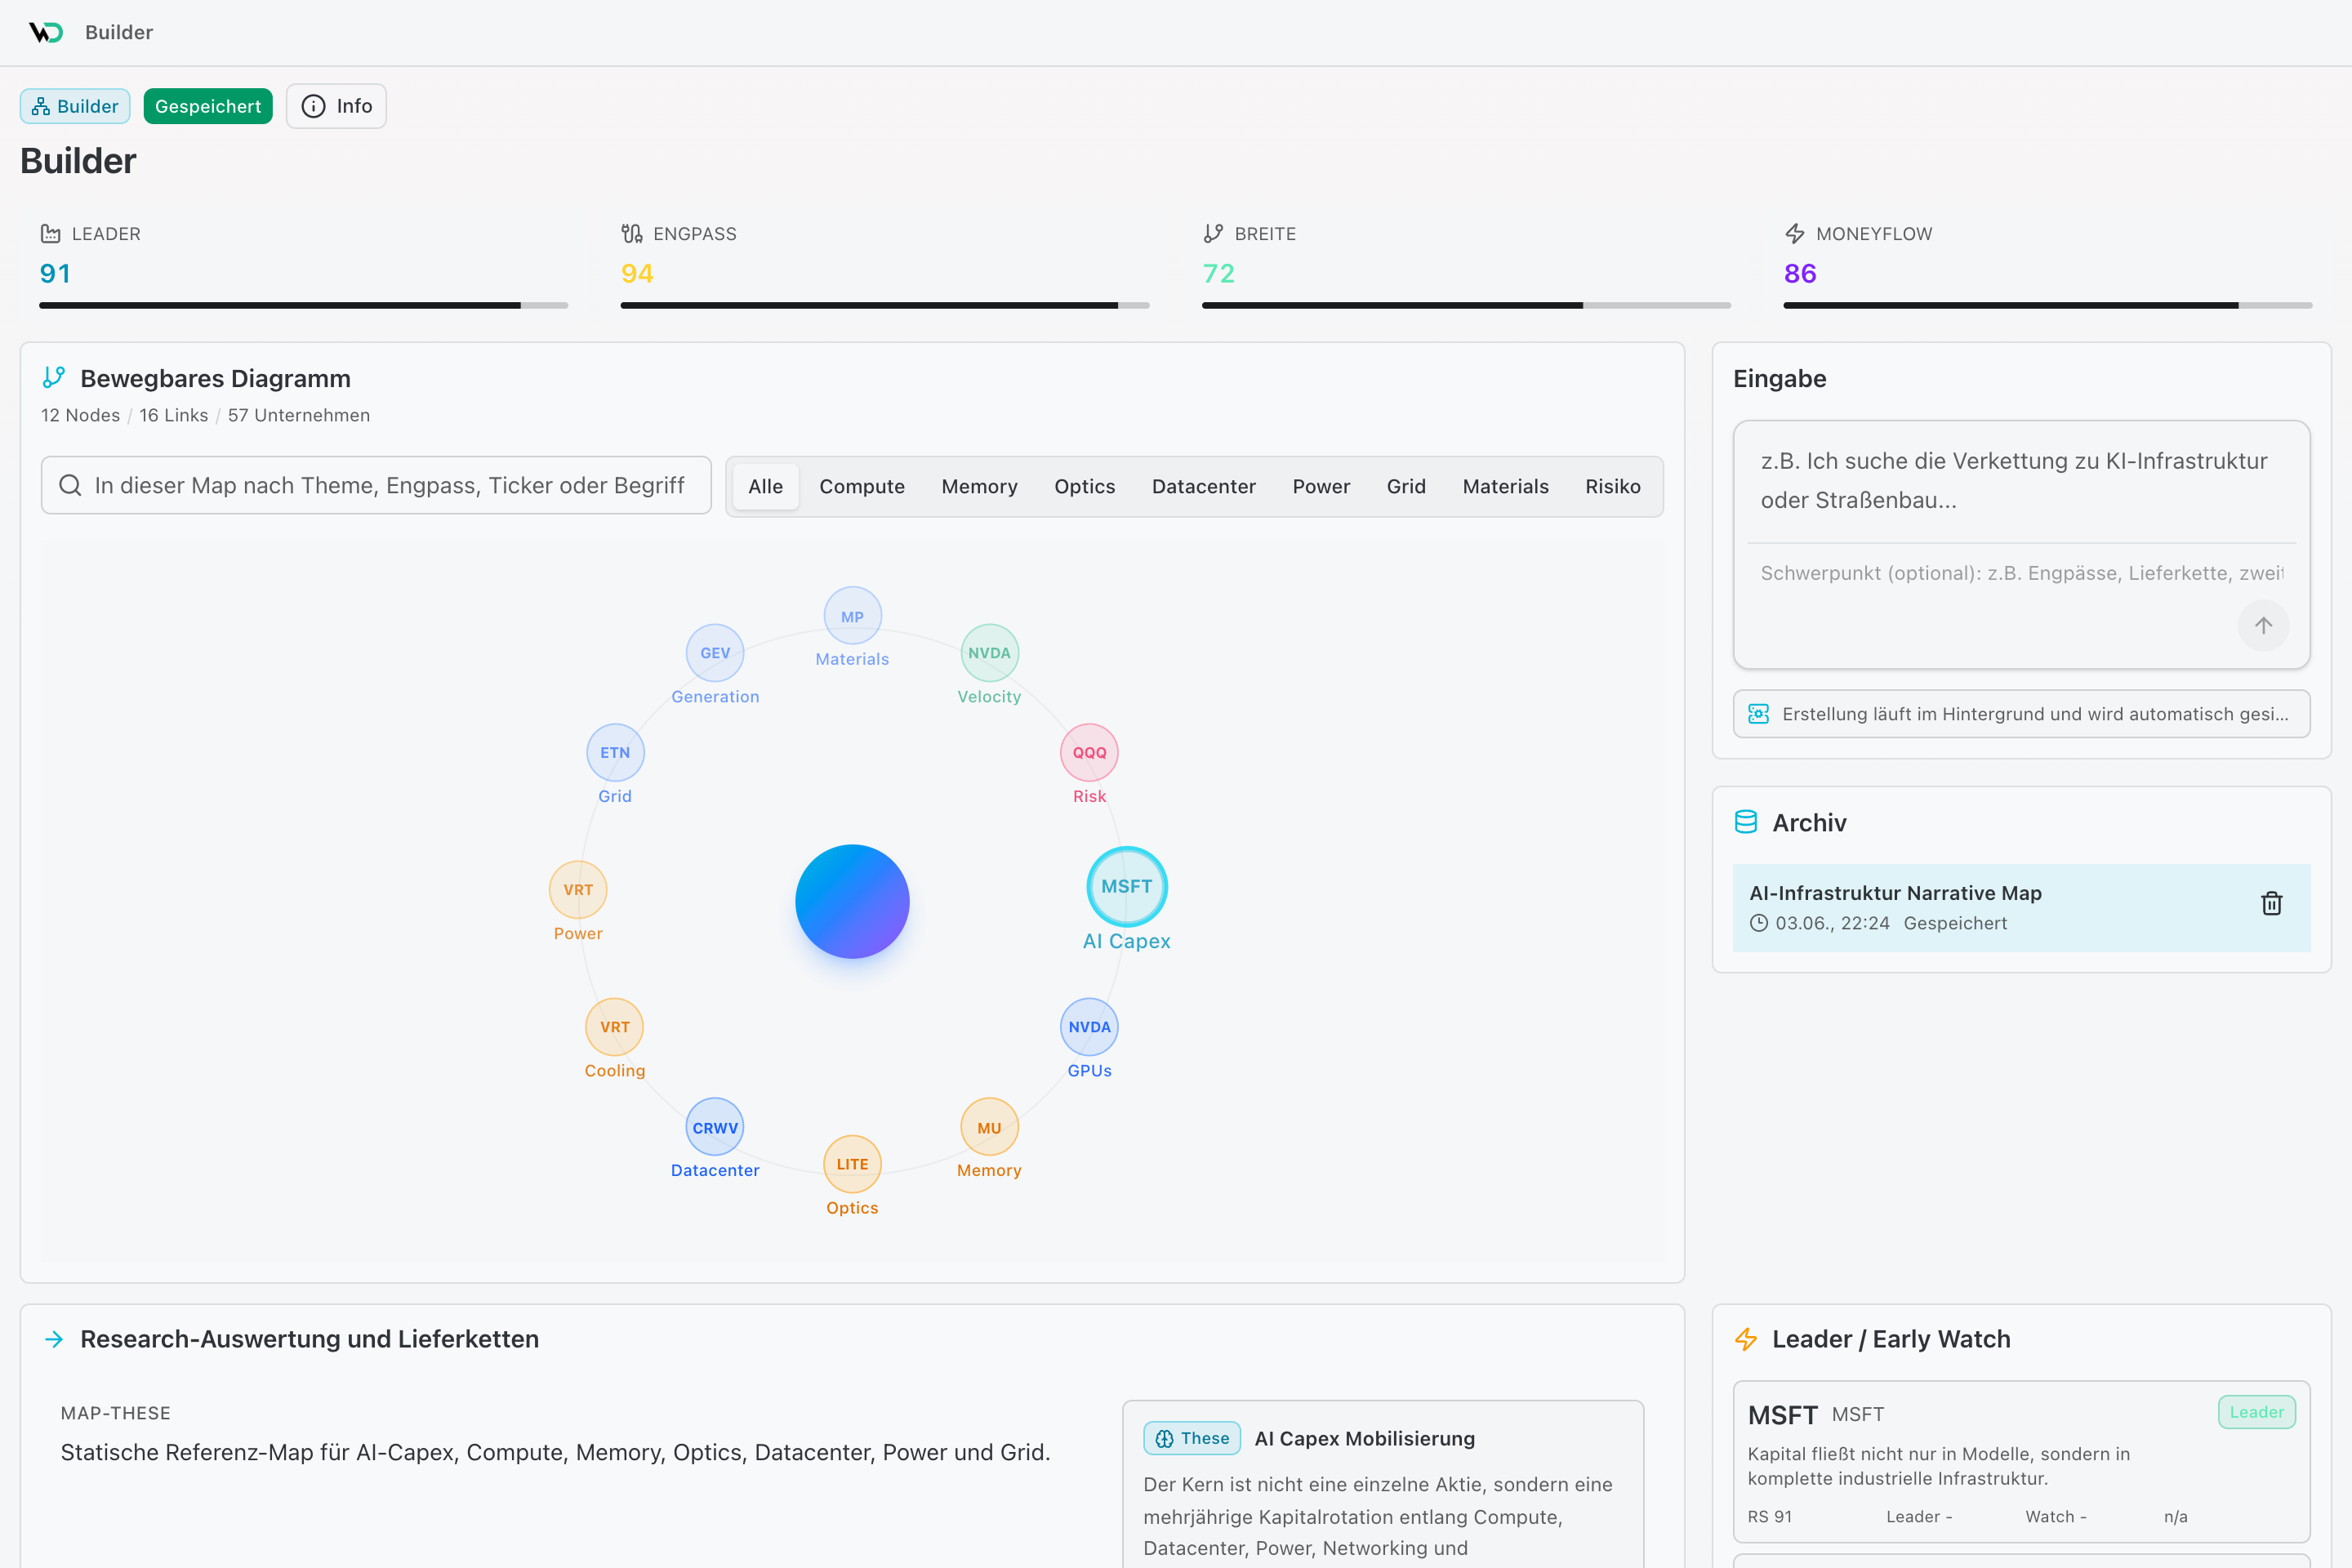Viewport: 2352px width, 1568px height.
Task: Click the WD logo in the header
Action: [46, 32]
